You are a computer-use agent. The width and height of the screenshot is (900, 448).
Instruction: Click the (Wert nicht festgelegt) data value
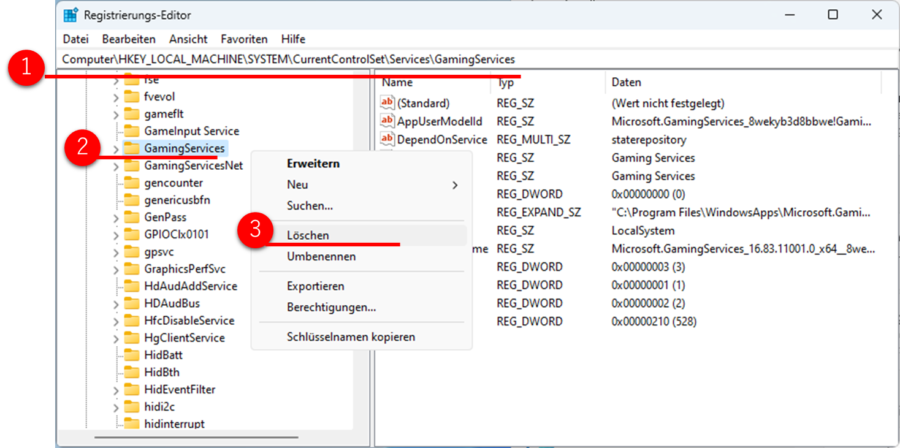(669, 103)
